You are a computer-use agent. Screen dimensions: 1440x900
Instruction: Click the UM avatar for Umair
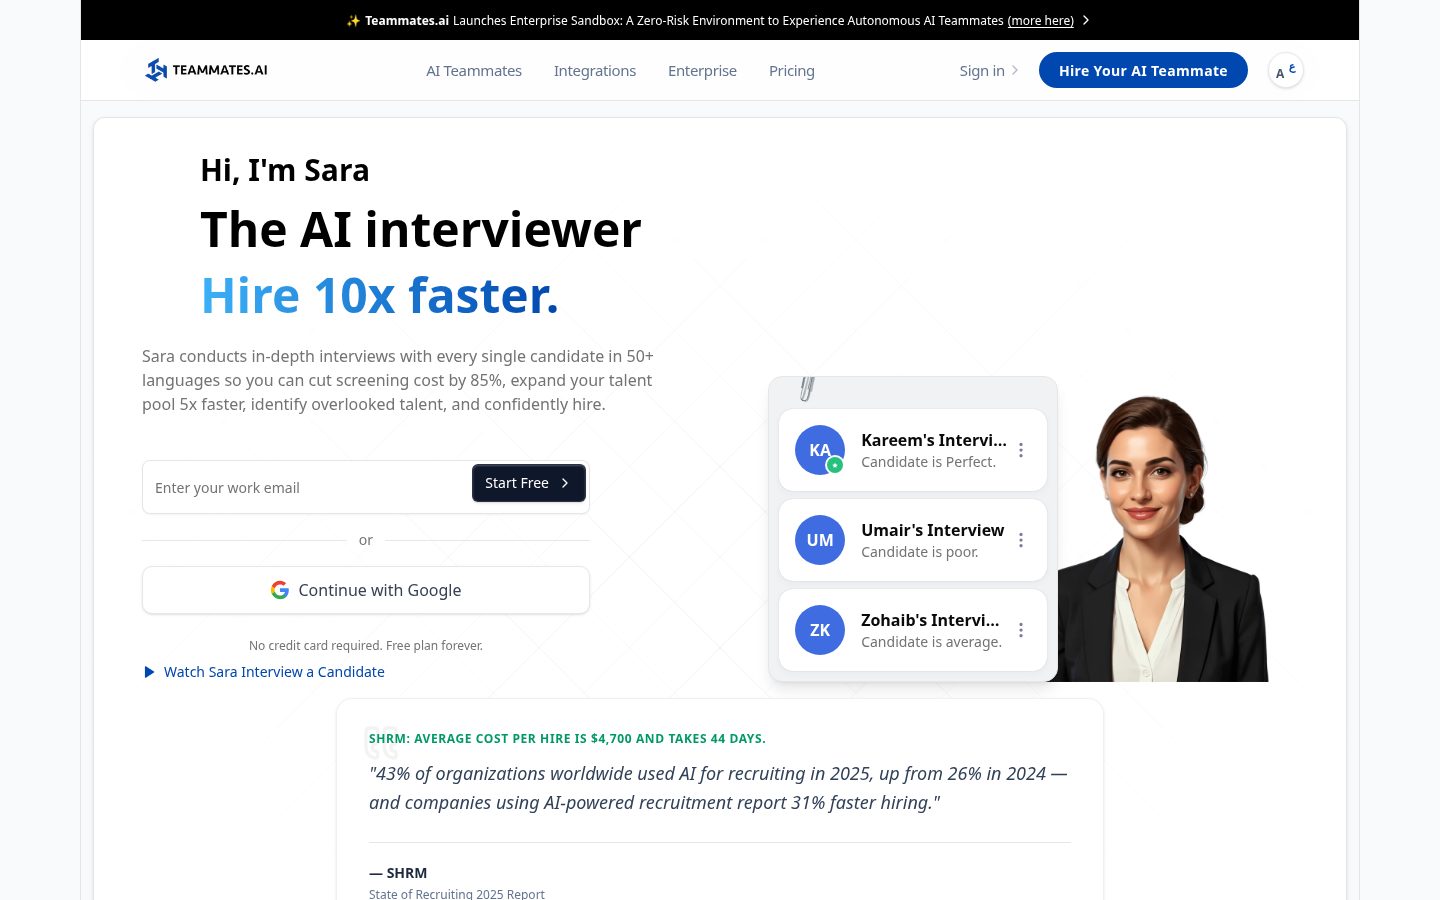coord(820,540)
